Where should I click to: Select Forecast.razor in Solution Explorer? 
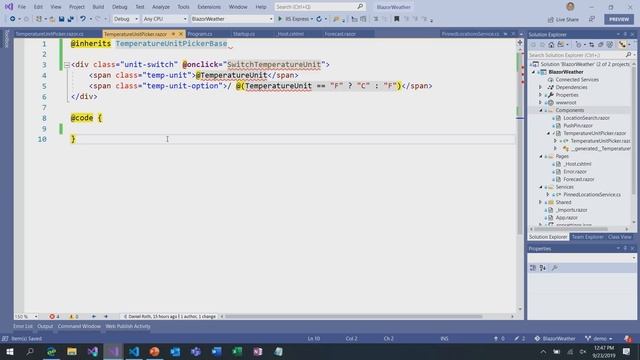(579, 179)
